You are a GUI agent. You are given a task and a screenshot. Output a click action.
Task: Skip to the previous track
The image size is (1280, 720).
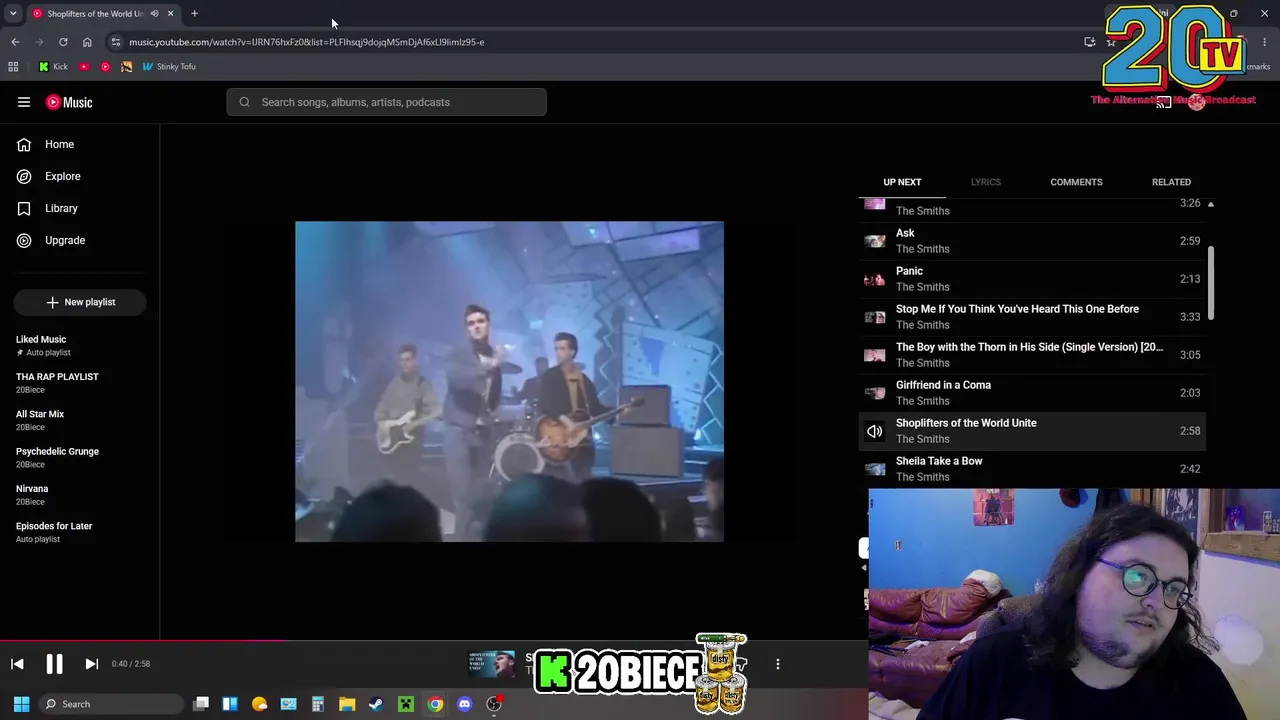(x=17, y=664)
